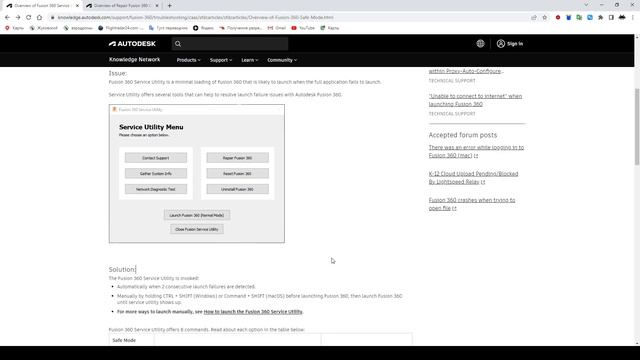Expand the Products dropdown menu
This screenshot has height=360, width=640.
pos(188,60)
